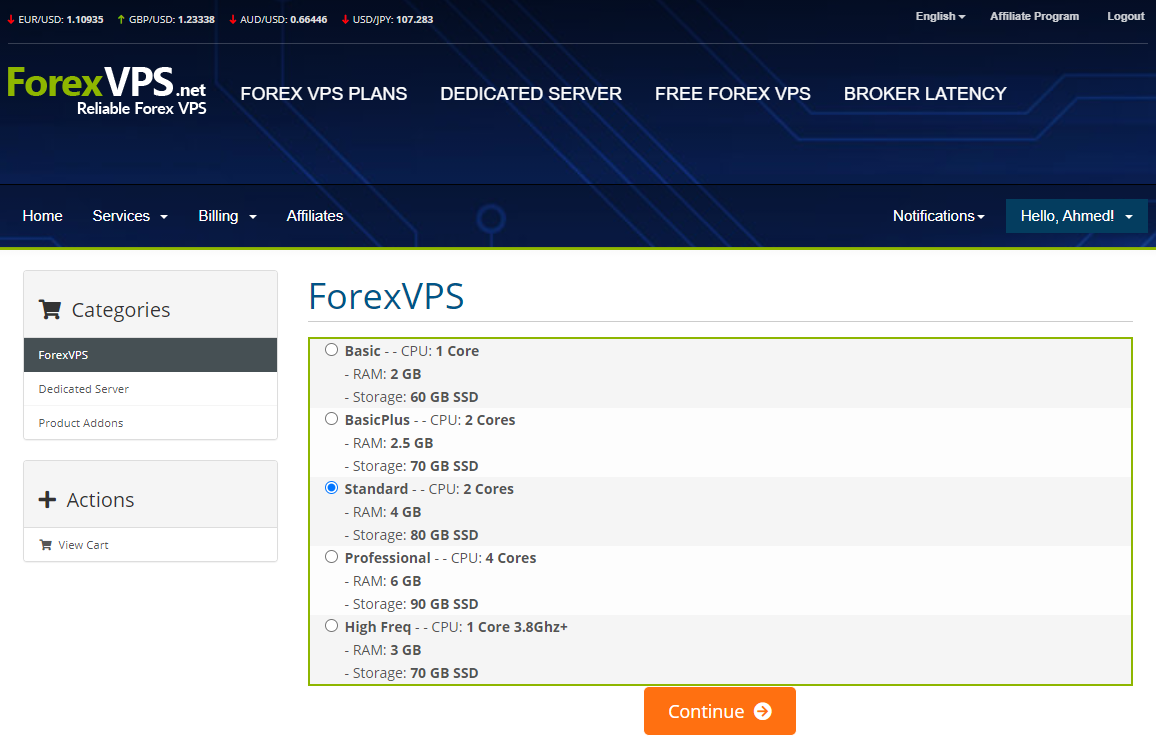Click the ForexVPS.net logo

click(x=107, y=91)
